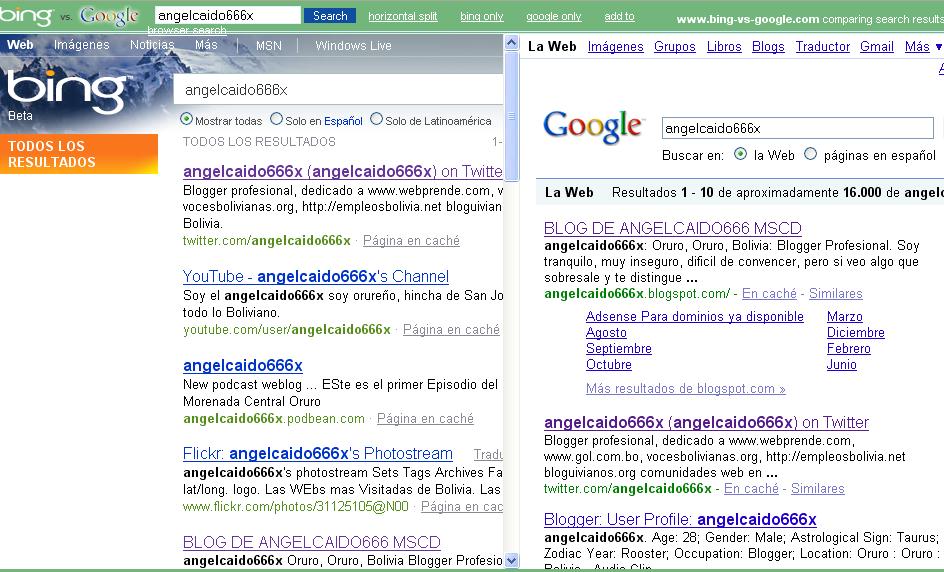Select the Solo de Latinoamérica radio button
The image size is (944, 572).
point(376,119)
